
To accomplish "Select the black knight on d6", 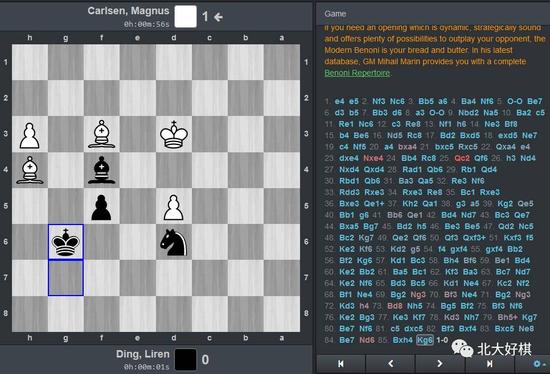I will click(x=174, y=242).
